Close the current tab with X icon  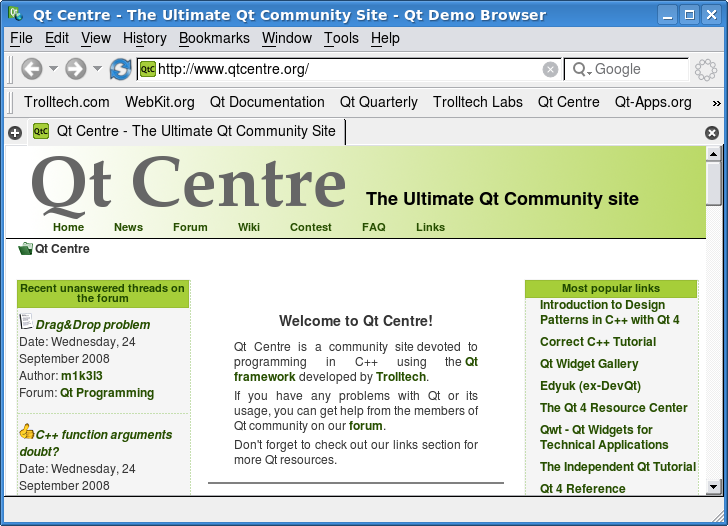click(x=712, y=133)
